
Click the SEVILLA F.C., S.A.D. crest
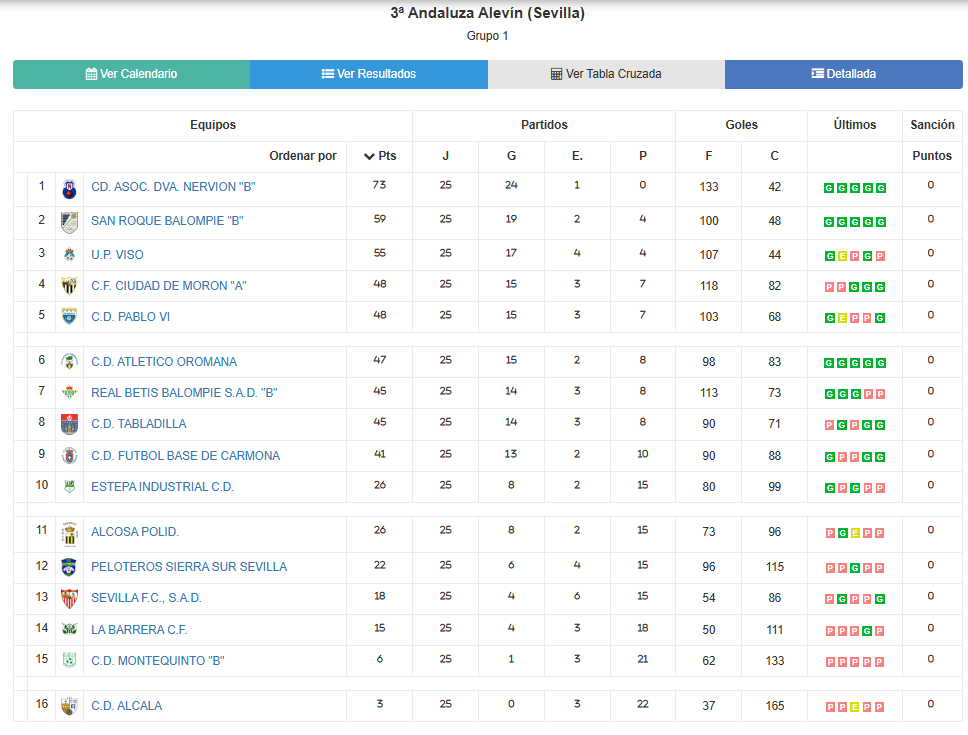70,598
